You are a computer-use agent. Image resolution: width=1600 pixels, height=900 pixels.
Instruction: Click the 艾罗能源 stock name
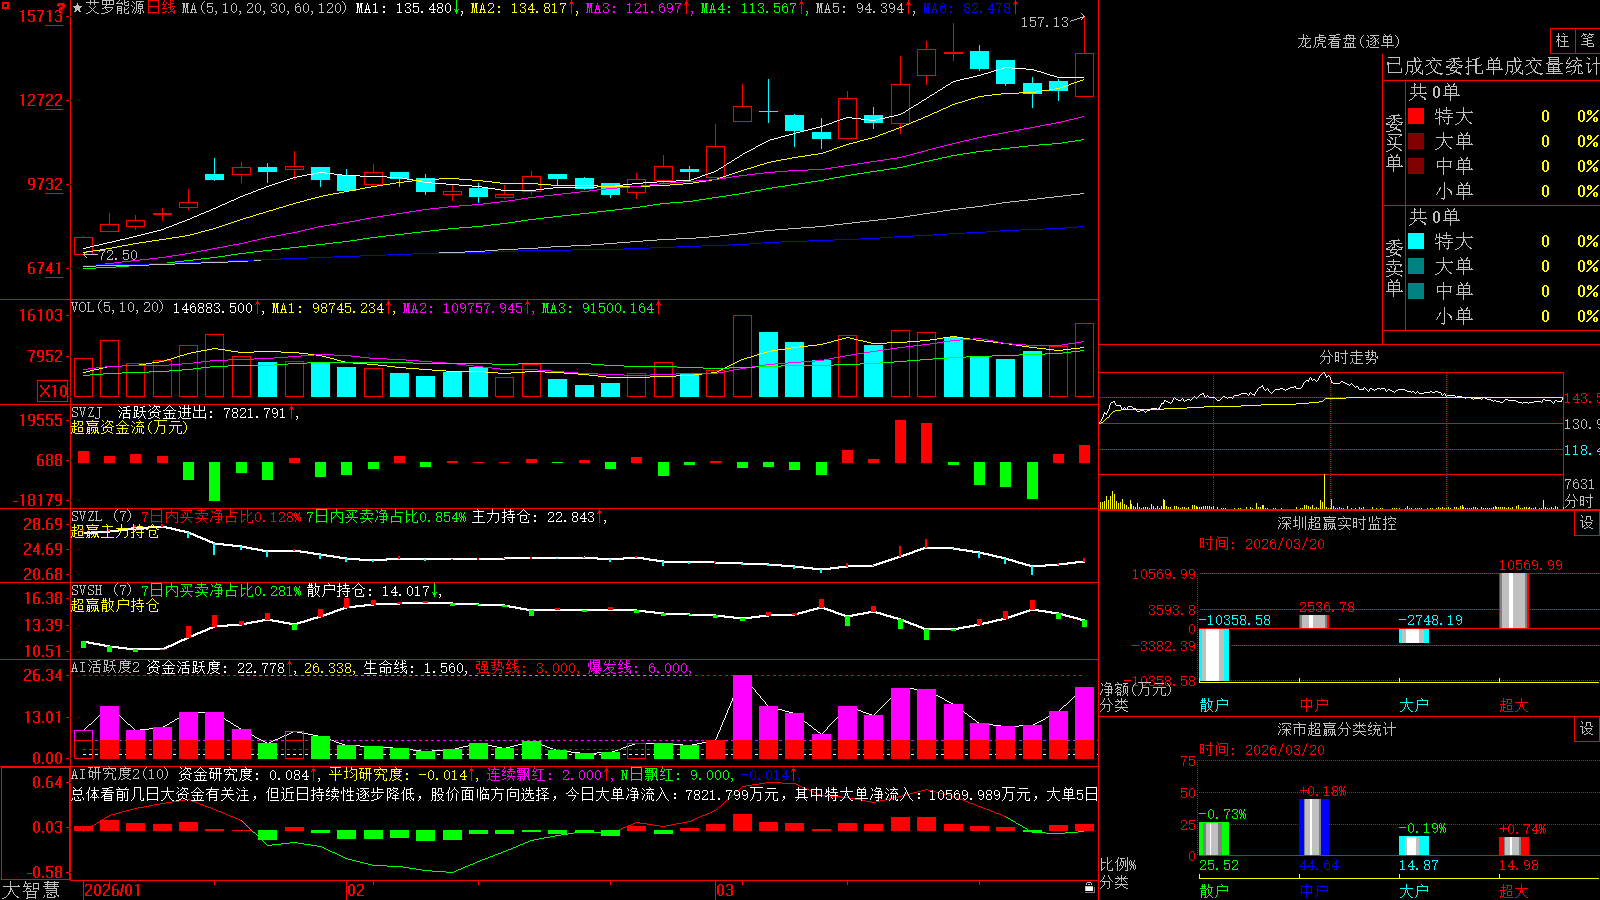tap(115, 8)
